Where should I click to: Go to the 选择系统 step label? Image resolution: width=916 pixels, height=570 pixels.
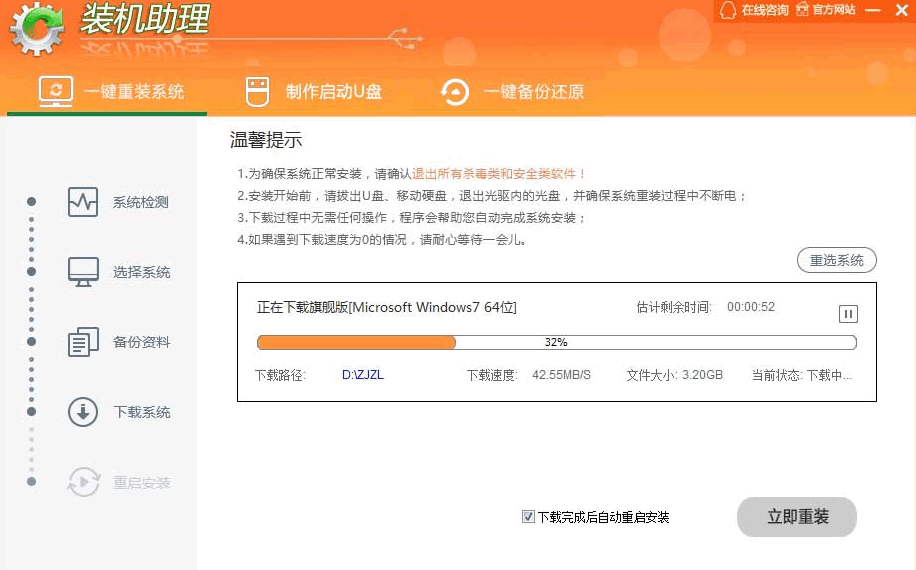(141, 272)
